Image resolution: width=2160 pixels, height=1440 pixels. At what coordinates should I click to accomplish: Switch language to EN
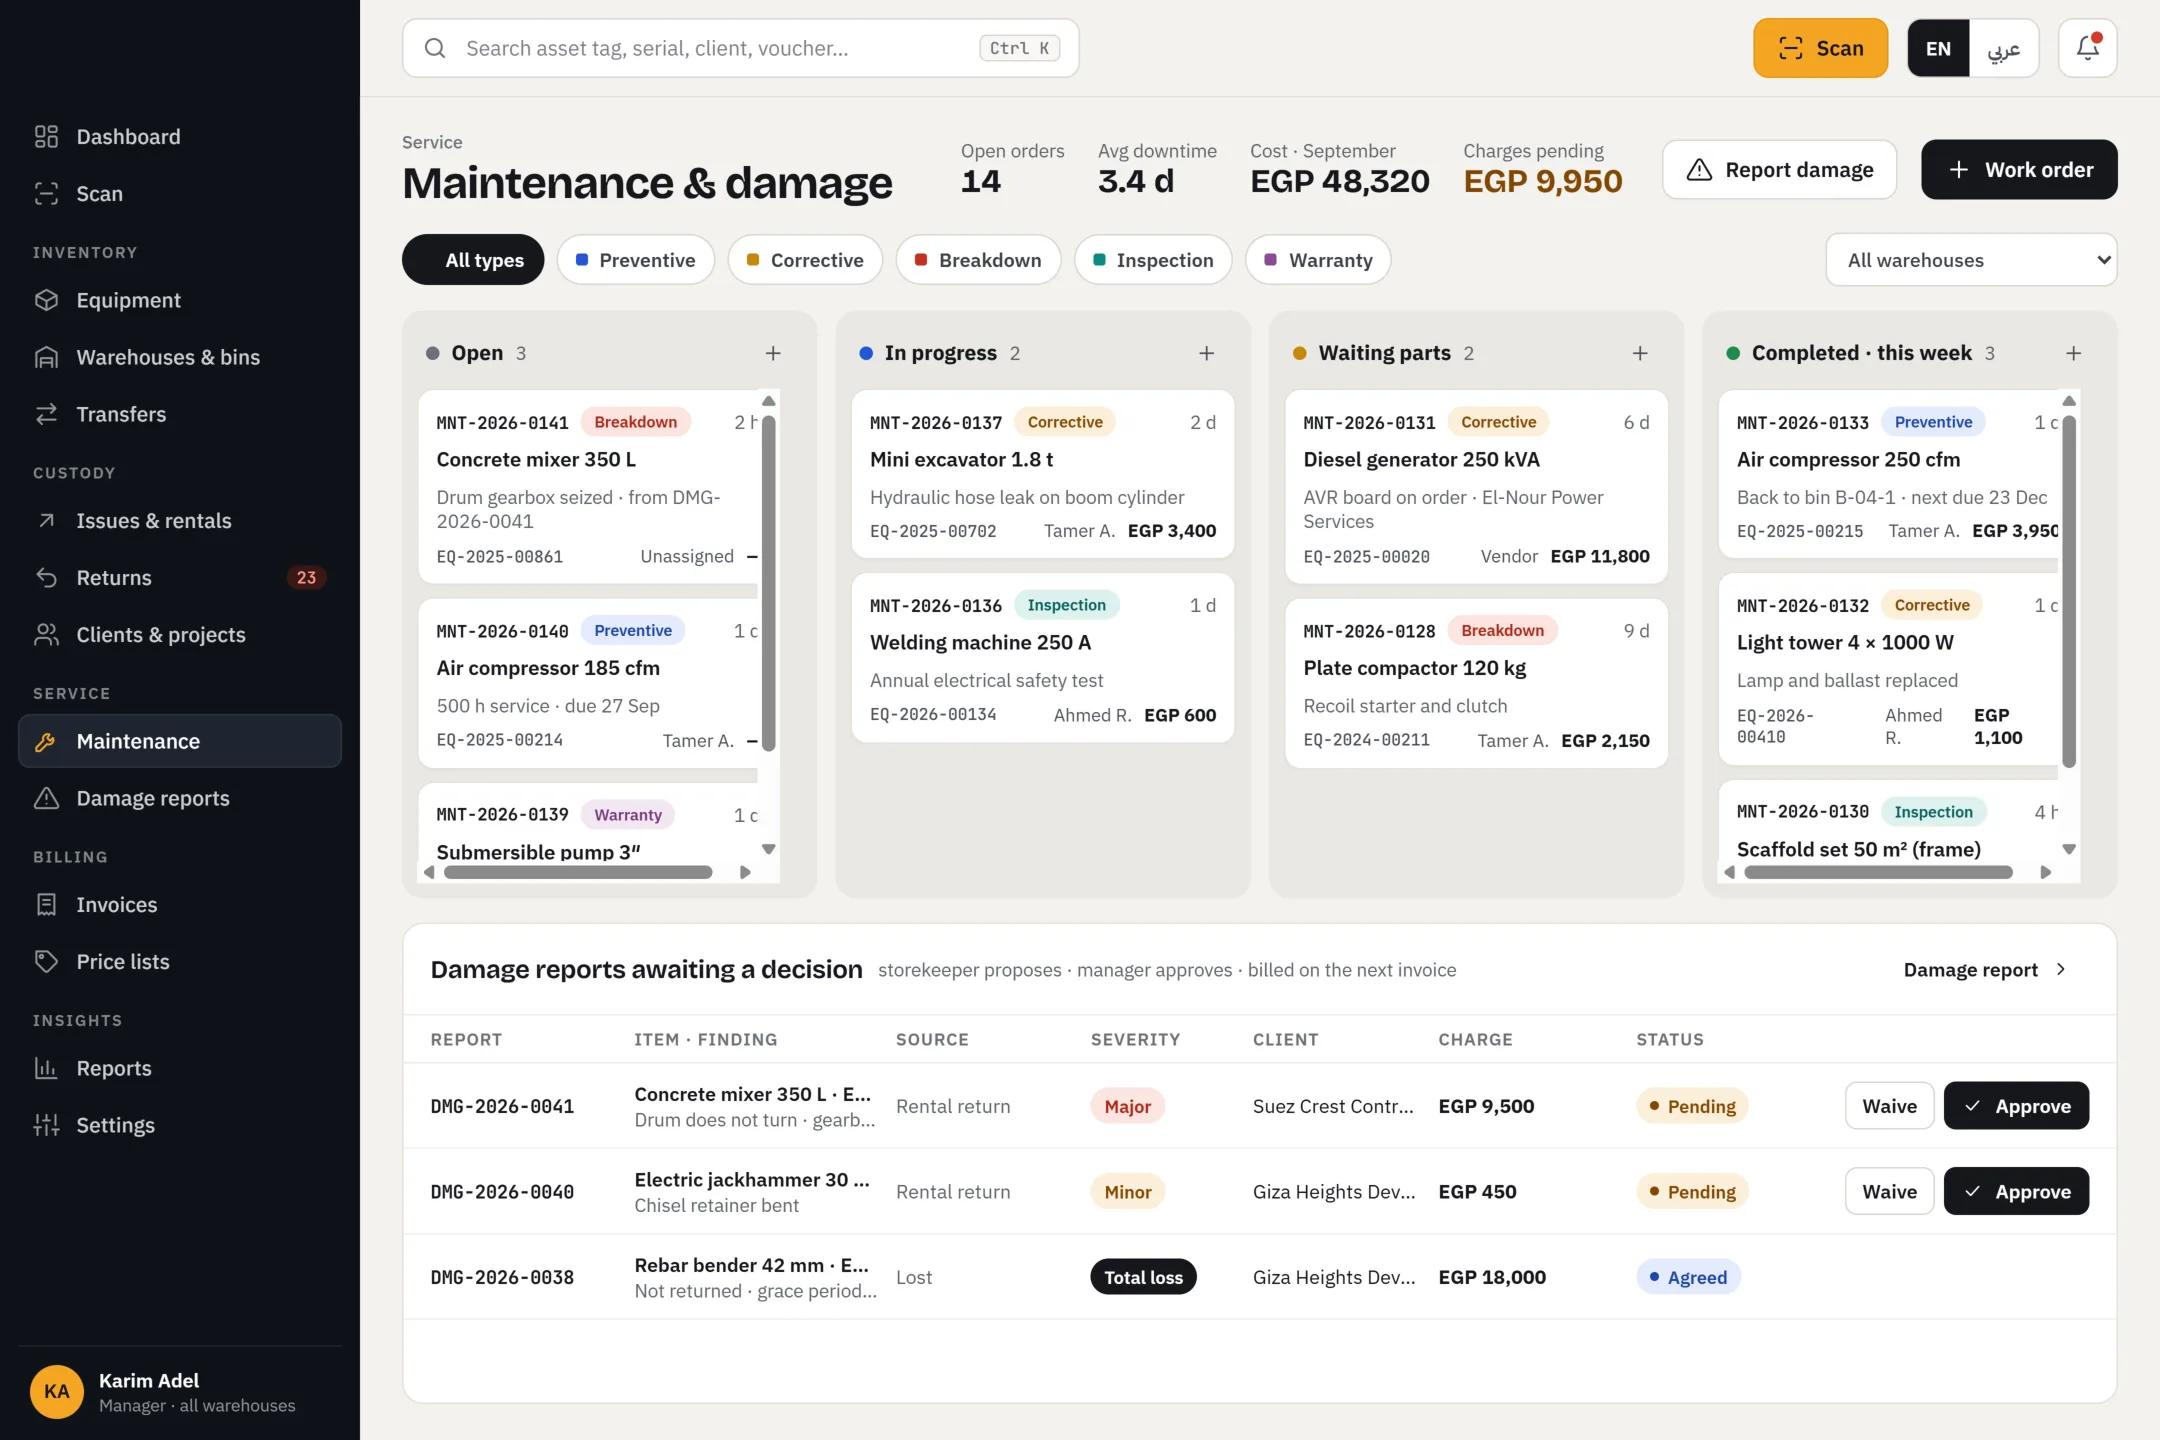pyautogui.click(x=1938, y=48)
